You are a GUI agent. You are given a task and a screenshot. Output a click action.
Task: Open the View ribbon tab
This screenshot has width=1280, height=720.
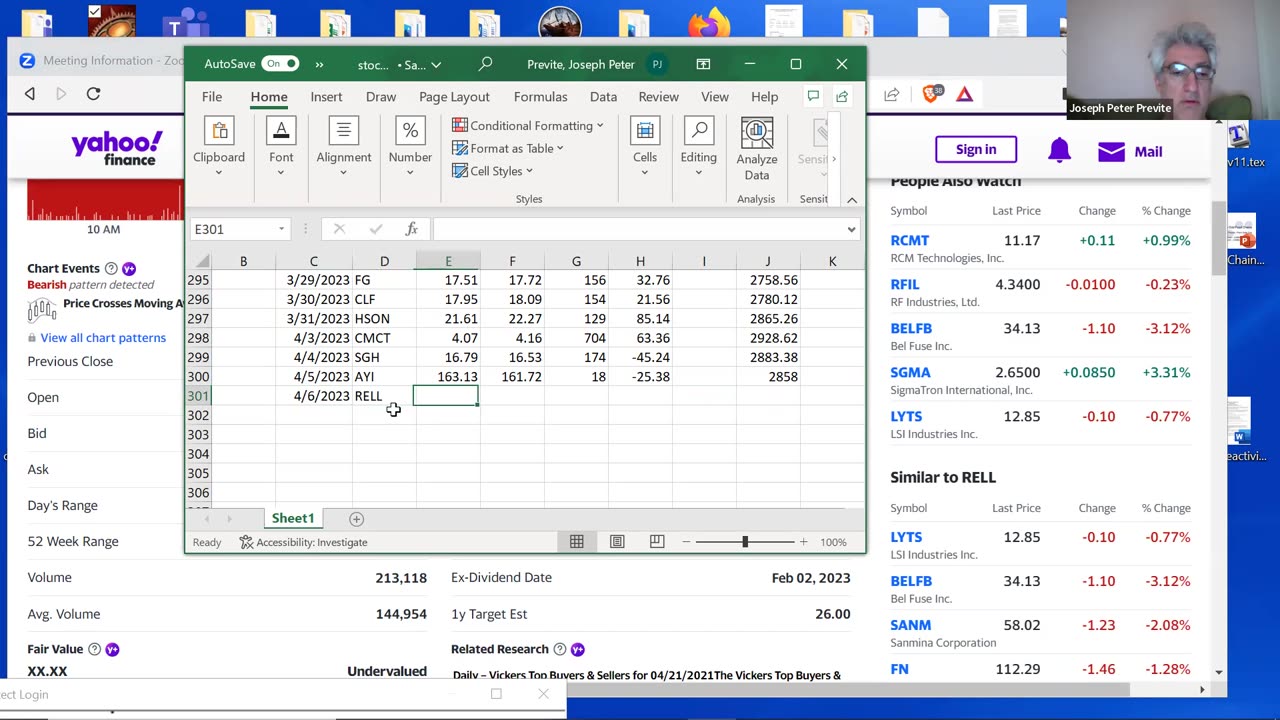714,97
